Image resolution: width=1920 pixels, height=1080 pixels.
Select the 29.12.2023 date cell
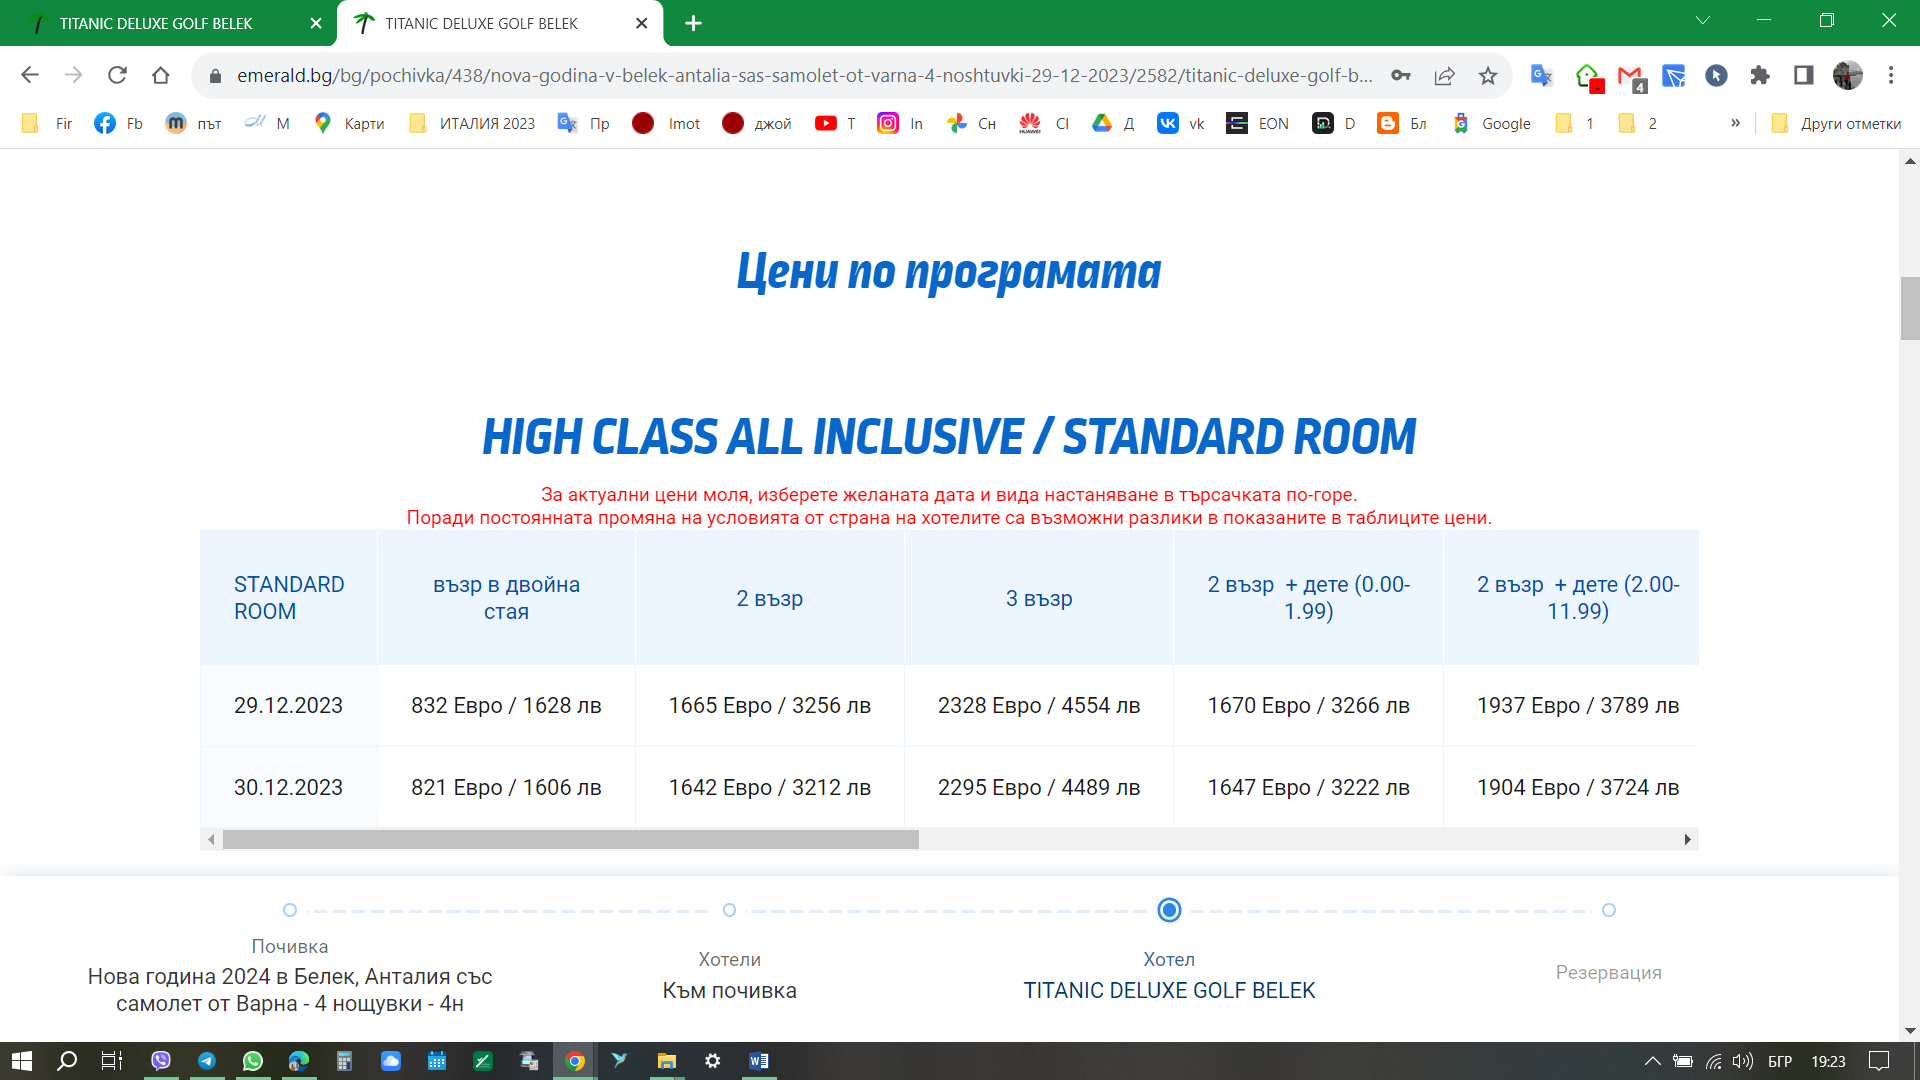tap(288, 706)
